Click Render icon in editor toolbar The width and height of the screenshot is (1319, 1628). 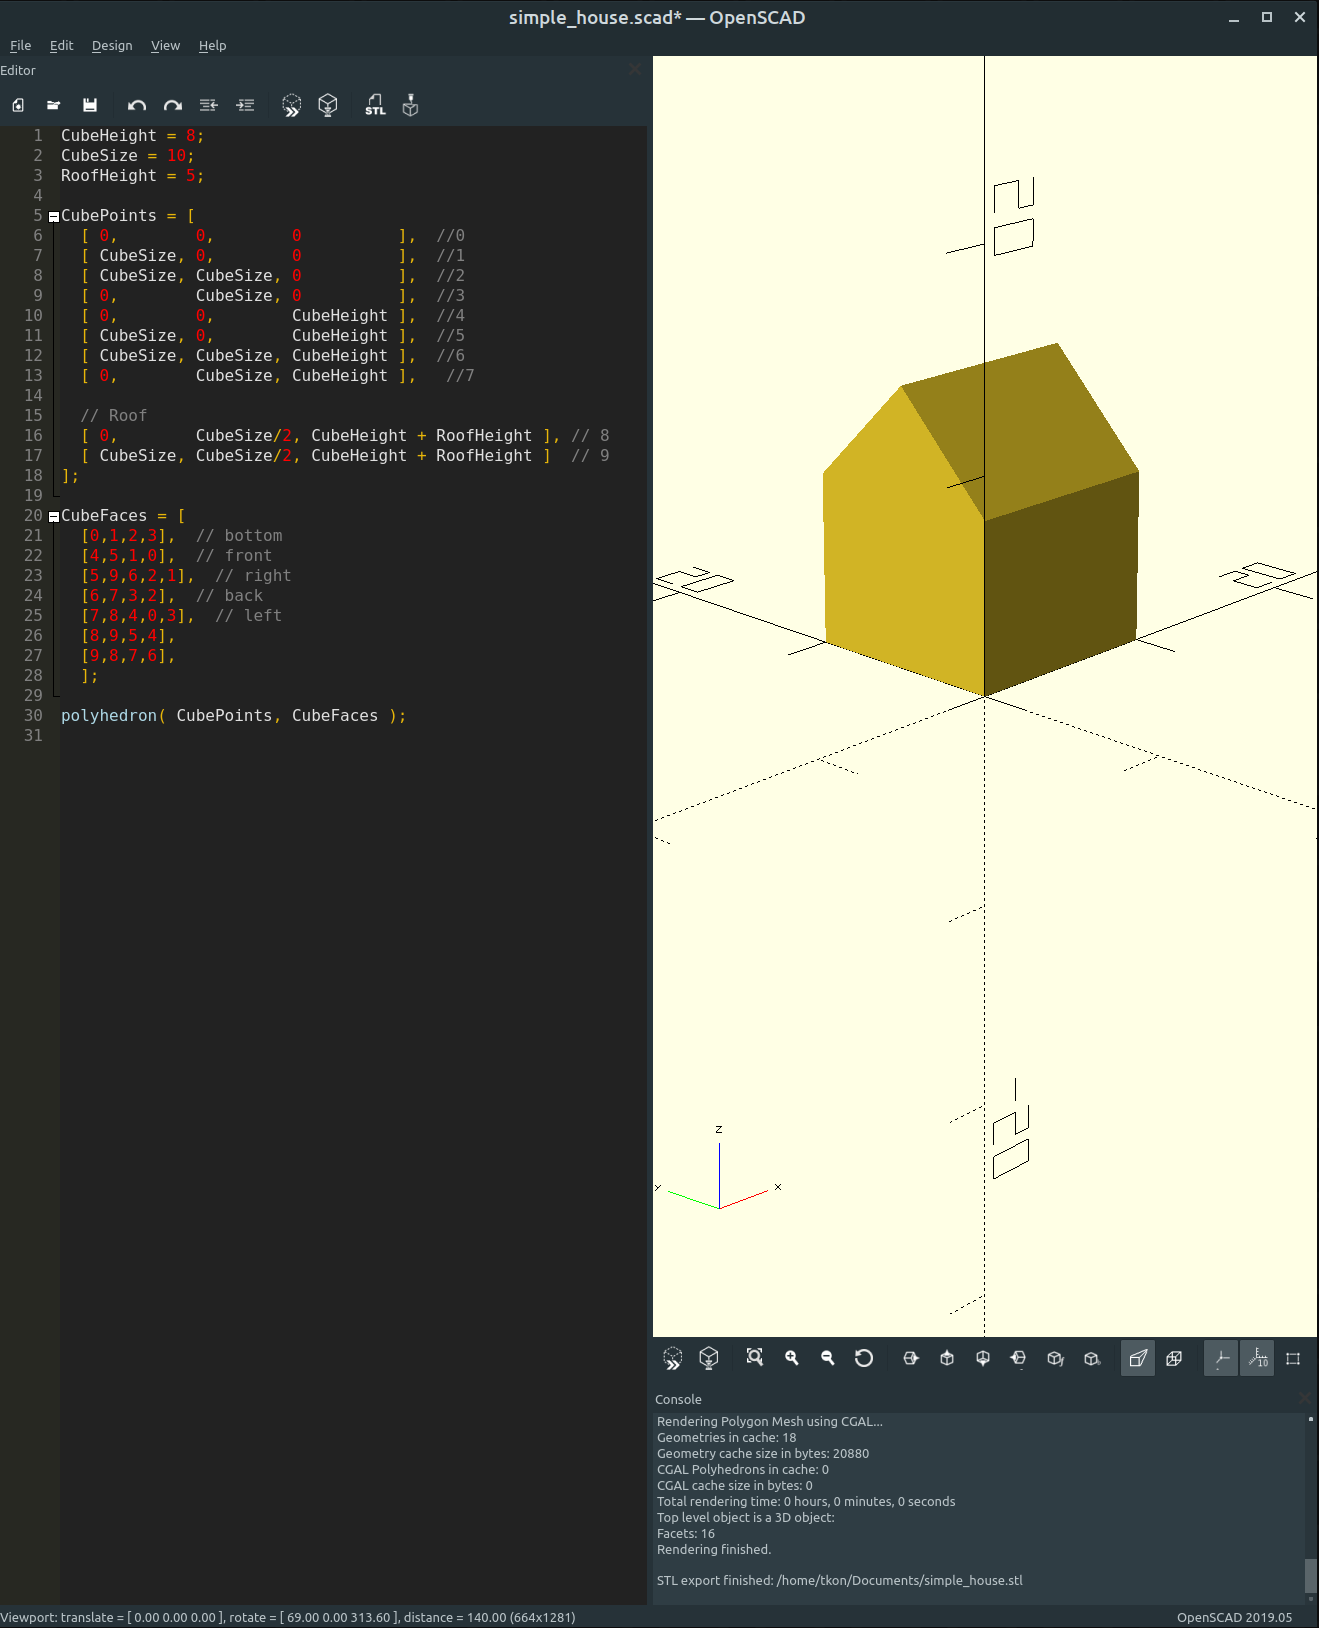328,105
